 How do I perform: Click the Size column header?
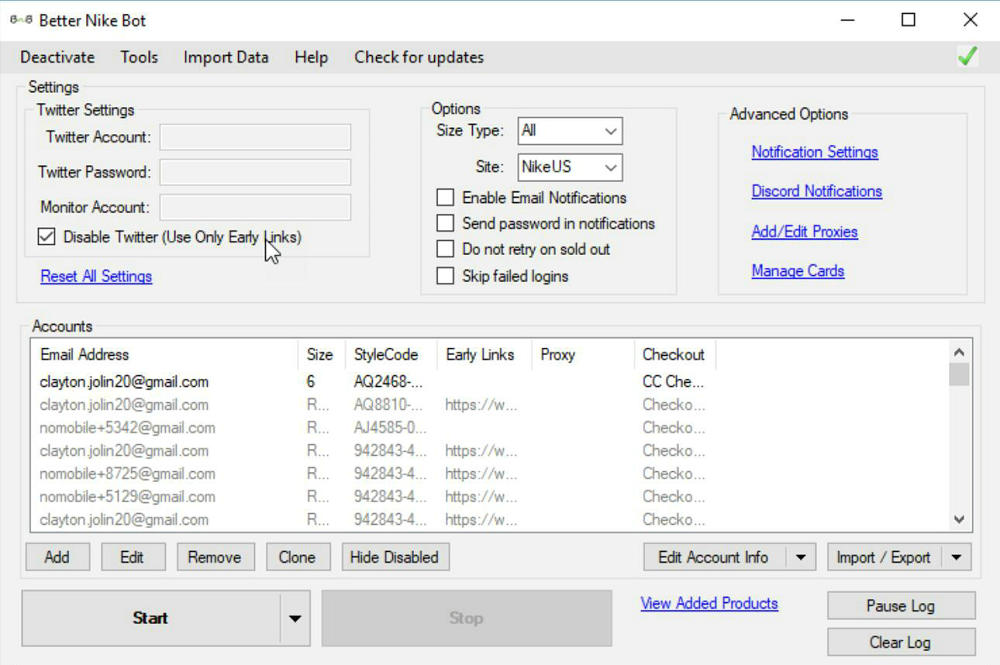pyautogui.click(x=321, y=354)
